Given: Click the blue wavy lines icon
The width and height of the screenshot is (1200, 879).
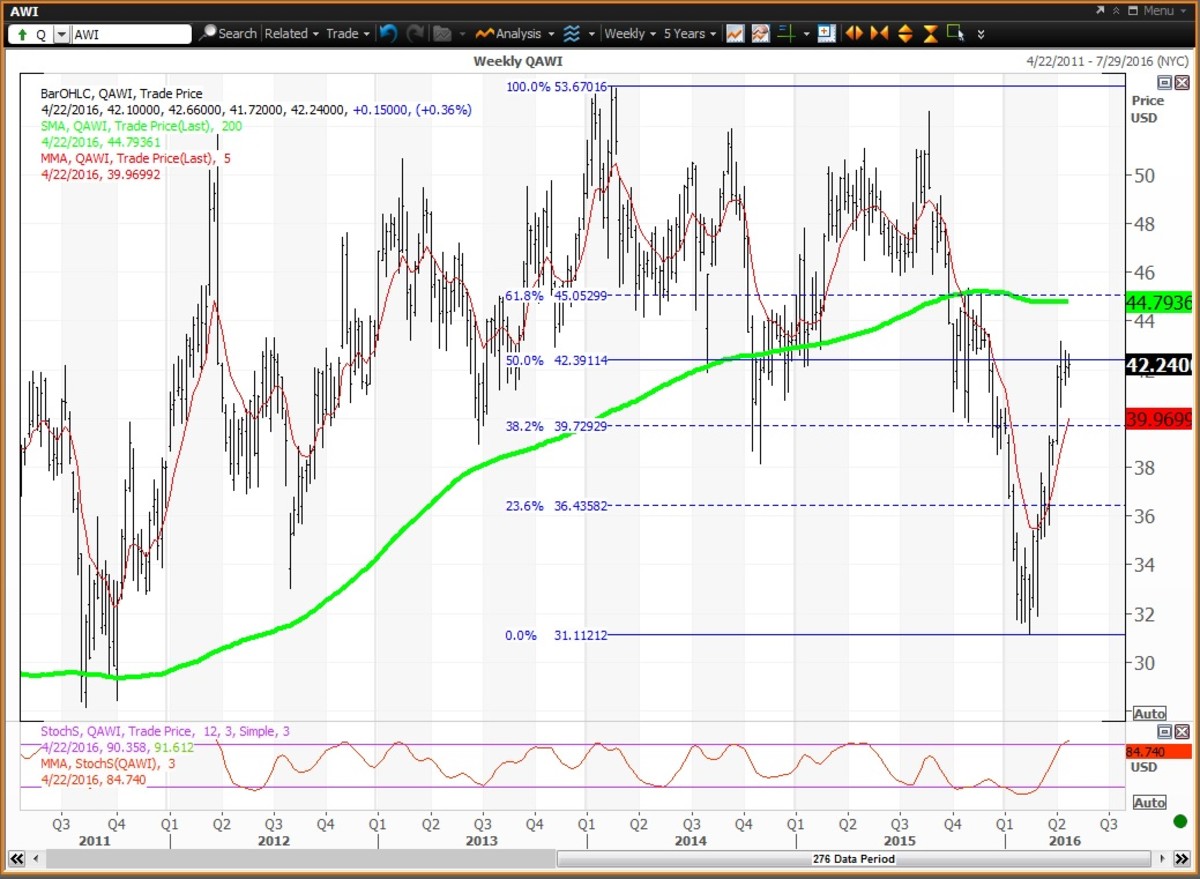Looking at the screenshot, I should click(571, 34).
